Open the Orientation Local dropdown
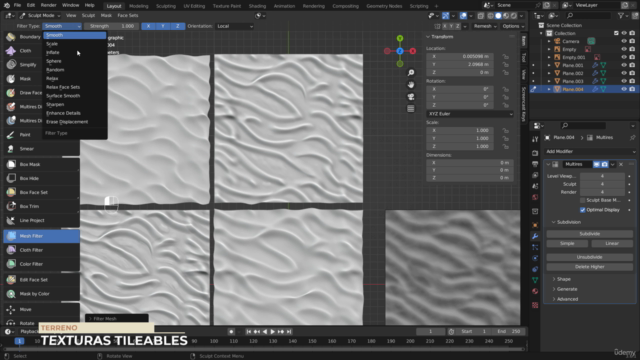 (x=235, y=26)
